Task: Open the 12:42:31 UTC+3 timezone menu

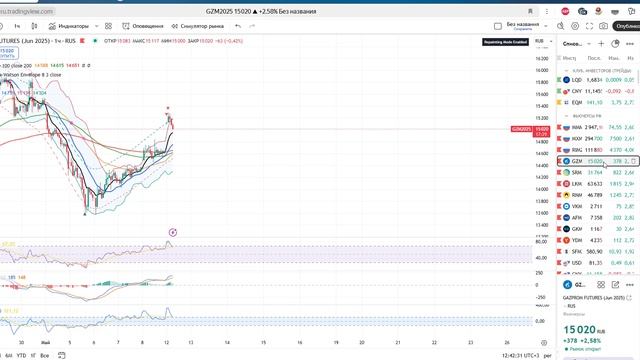Action: [520, 356]
